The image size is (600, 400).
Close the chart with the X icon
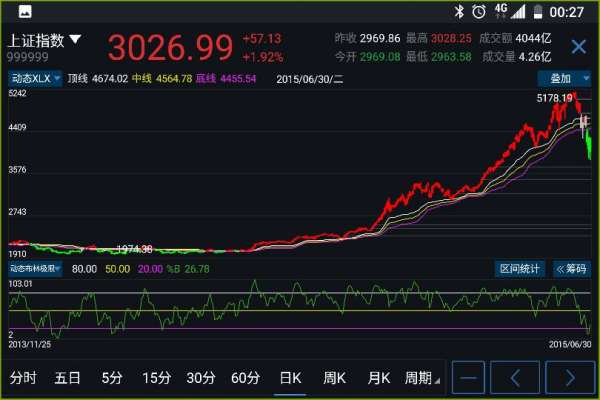point(578,47)
